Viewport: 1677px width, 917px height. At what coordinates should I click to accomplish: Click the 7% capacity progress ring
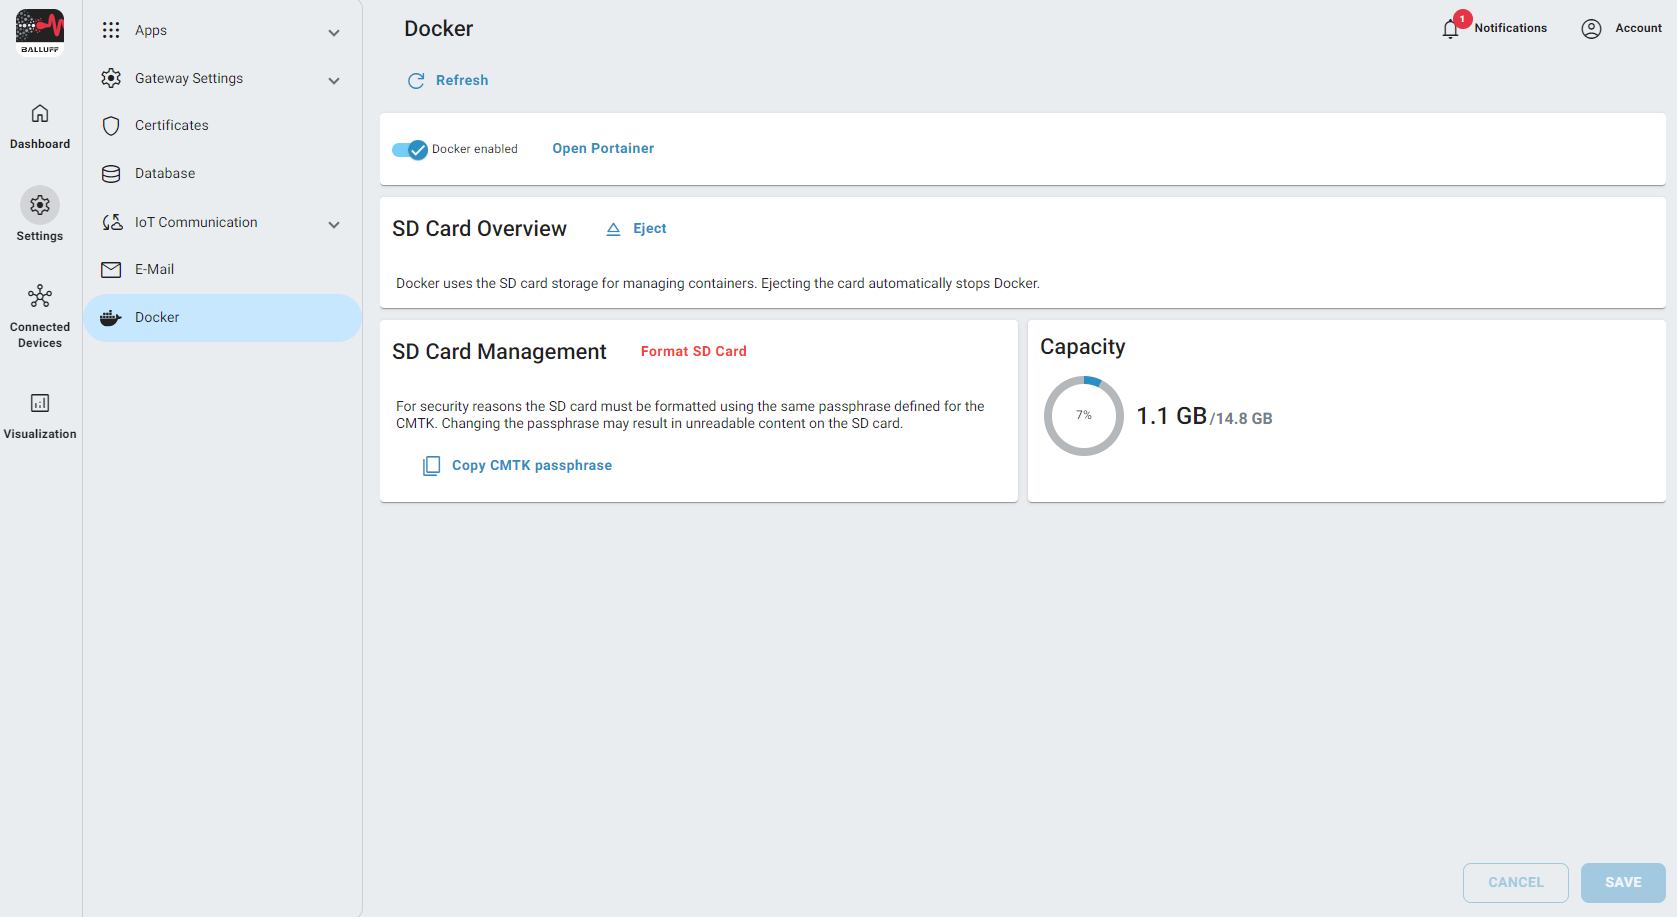click(1084, 416)
